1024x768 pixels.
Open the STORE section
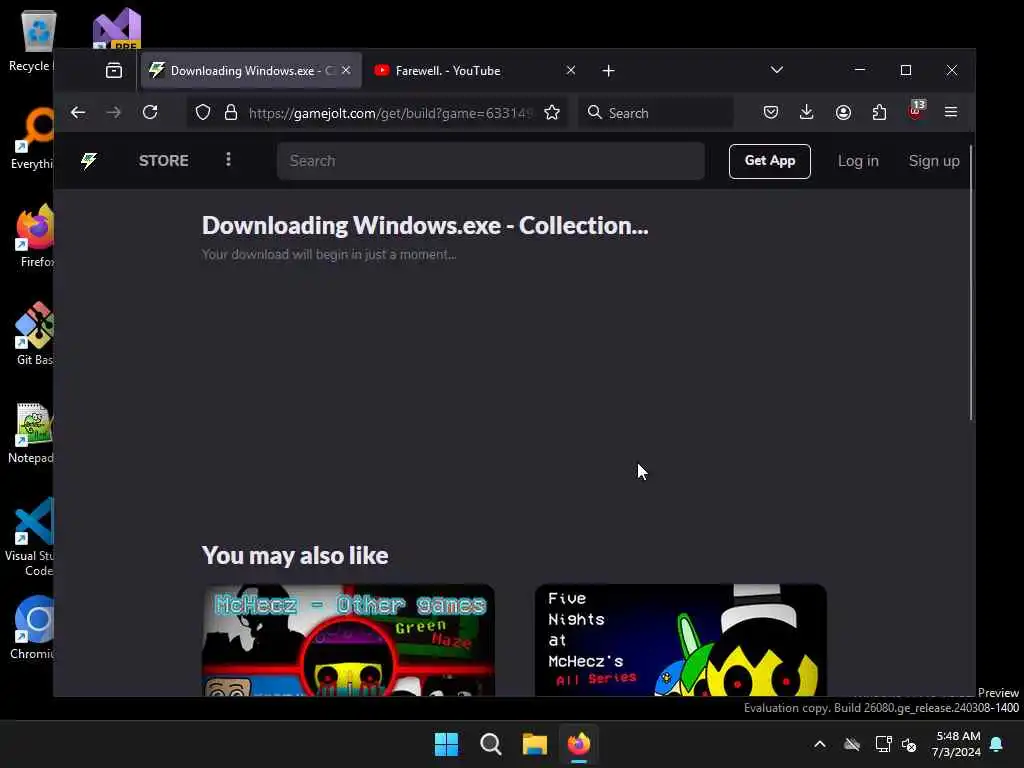[x=163, y=161]
